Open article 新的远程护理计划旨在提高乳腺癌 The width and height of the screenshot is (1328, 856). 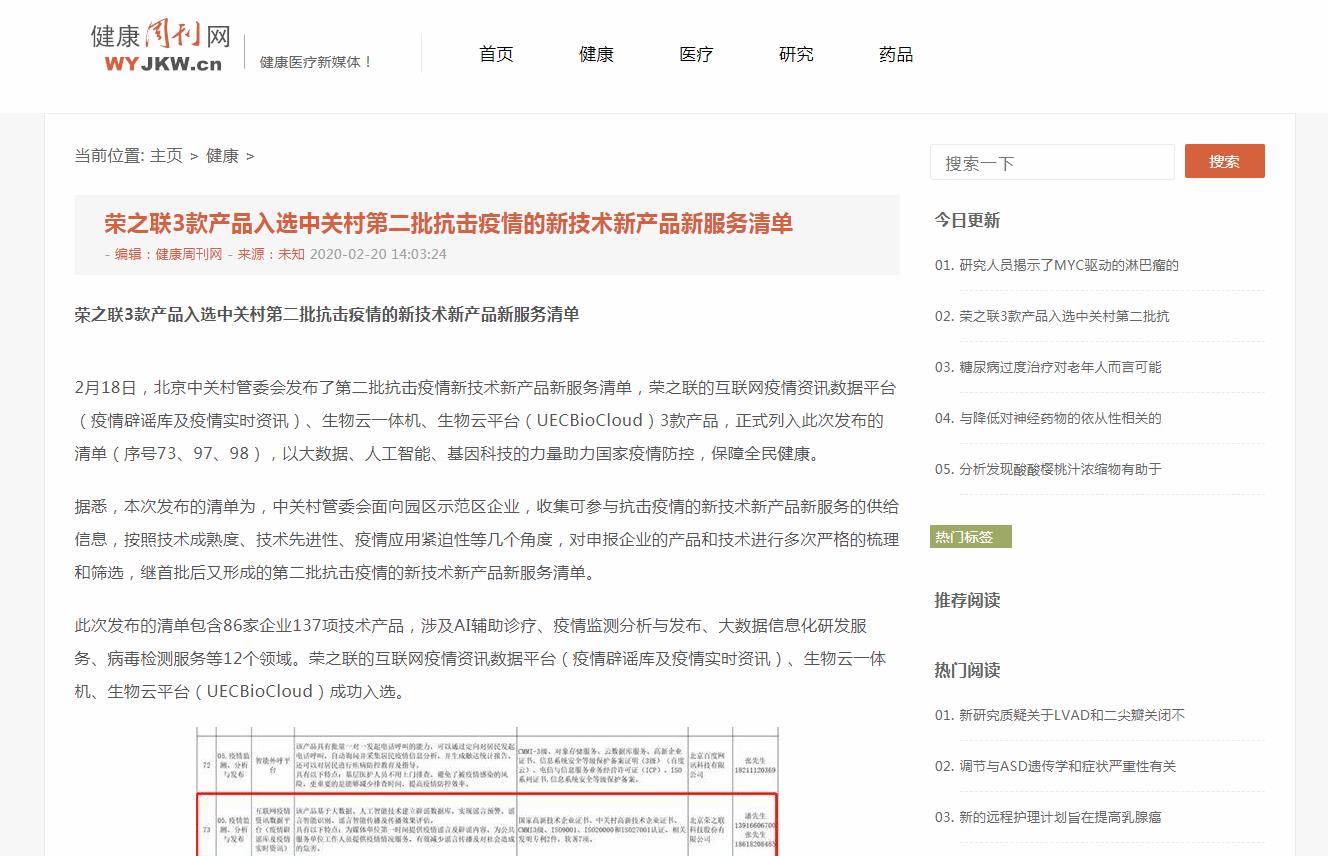[x=1060, y=817]
